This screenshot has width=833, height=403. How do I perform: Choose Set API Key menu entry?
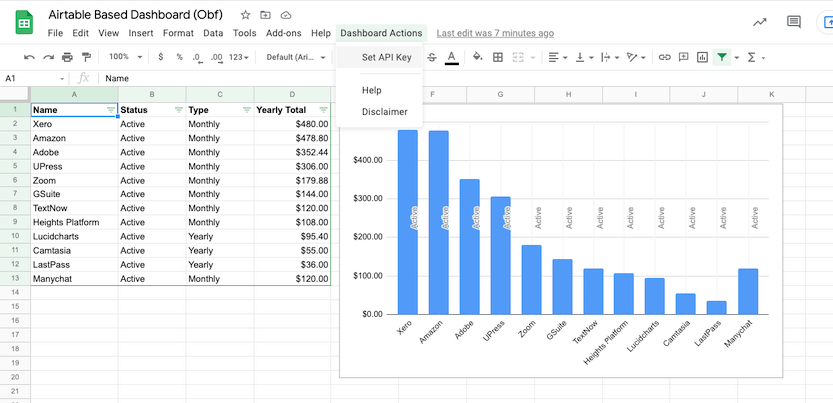(x=379, y=57)
